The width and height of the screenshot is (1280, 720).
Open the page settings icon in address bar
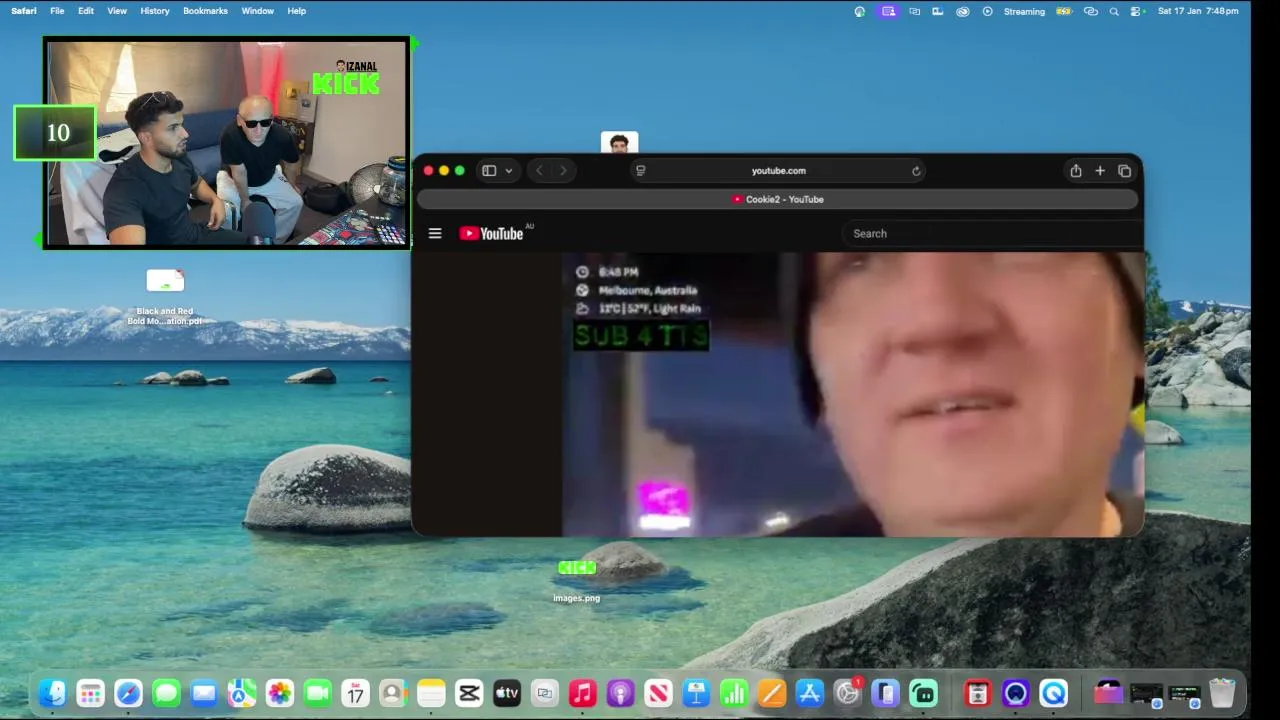[x=641, y=171]
